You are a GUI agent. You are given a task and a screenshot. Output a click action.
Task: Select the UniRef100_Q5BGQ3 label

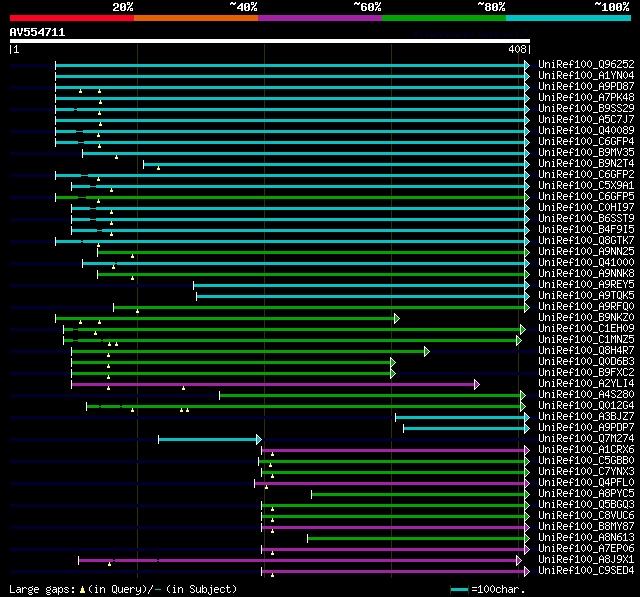pyautogui.click(x=586, y=505)
